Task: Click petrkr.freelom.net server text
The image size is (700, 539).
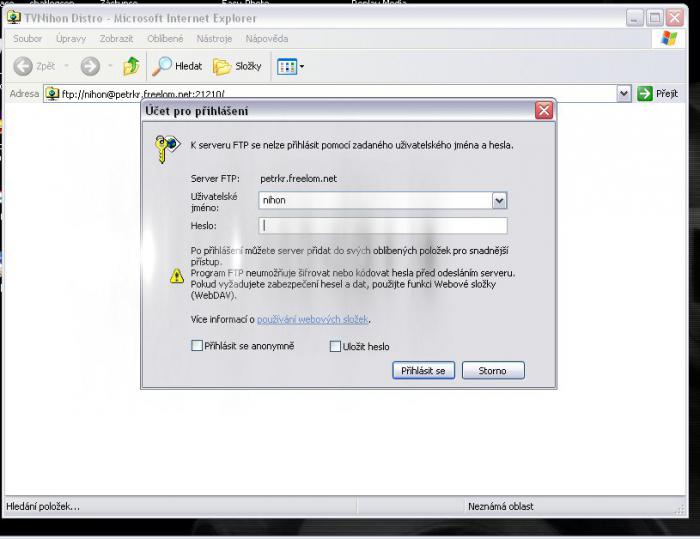Action: pyautogui.click(x=298, y=179)
